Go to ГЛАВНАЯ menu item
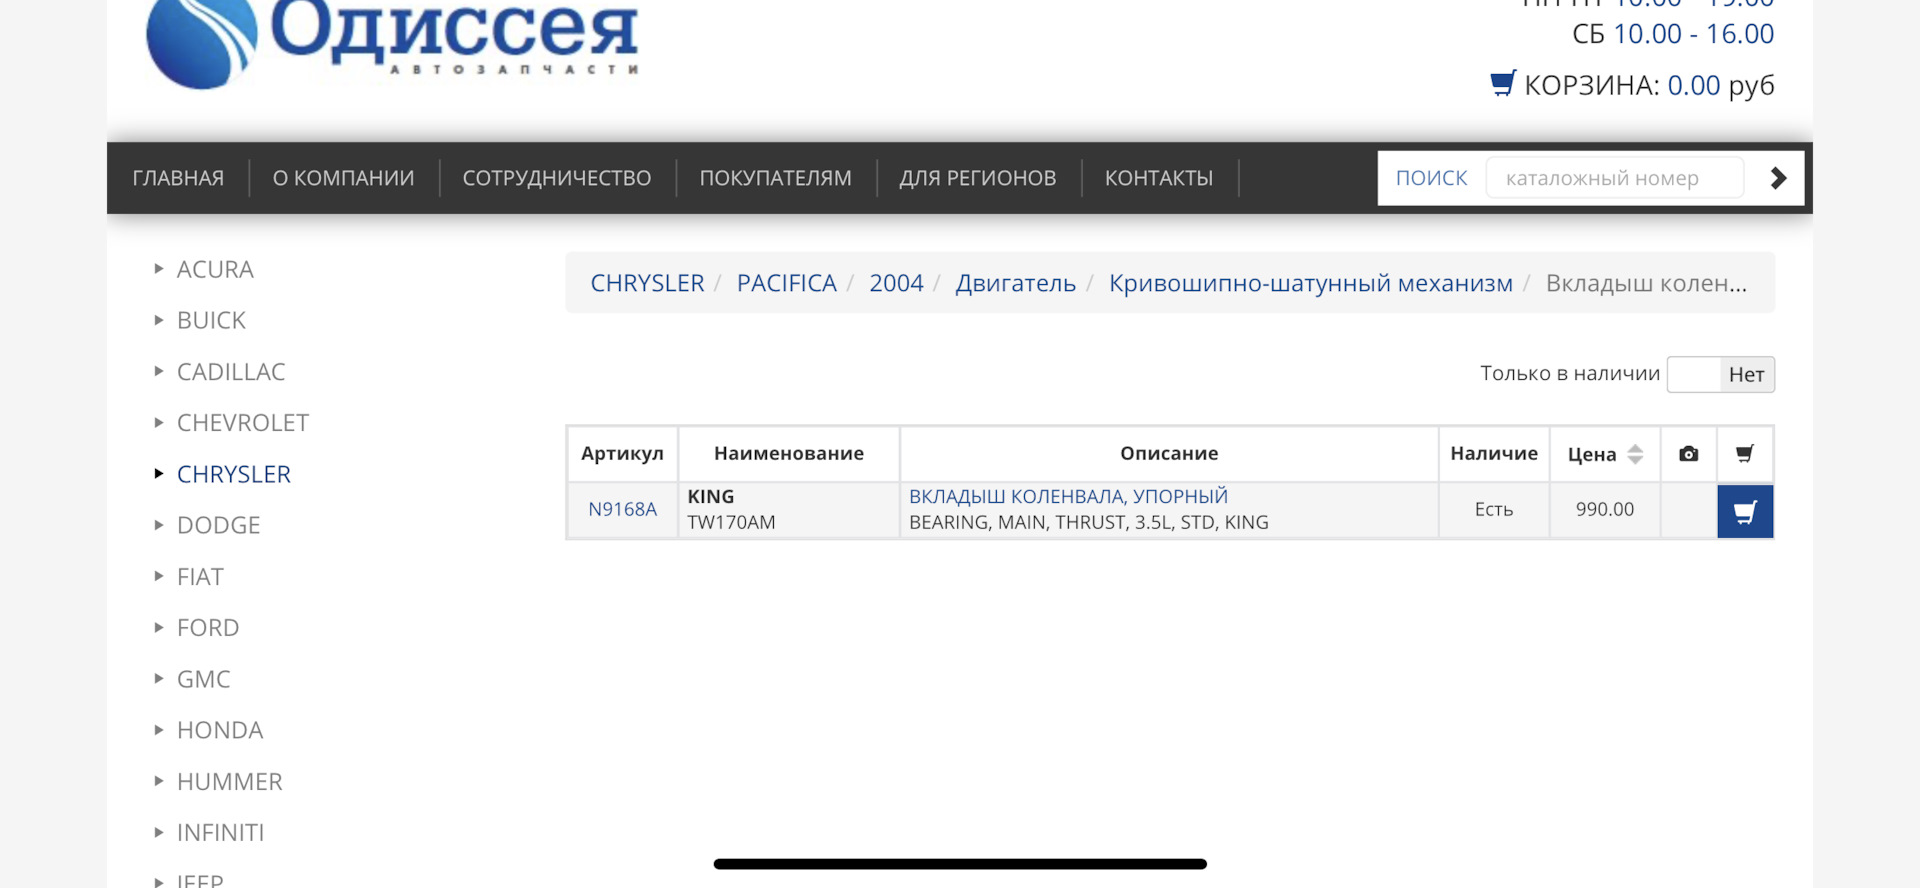 coord(178,178)
